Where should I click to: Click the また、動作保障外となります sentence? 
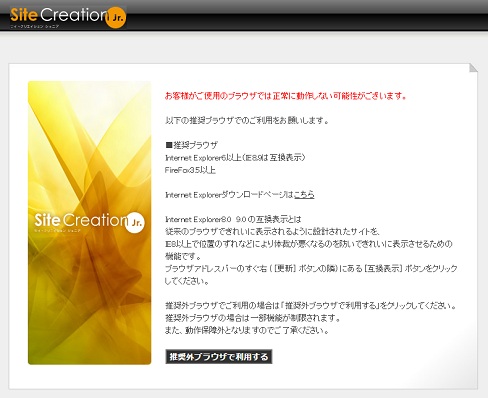coord(247,330)
